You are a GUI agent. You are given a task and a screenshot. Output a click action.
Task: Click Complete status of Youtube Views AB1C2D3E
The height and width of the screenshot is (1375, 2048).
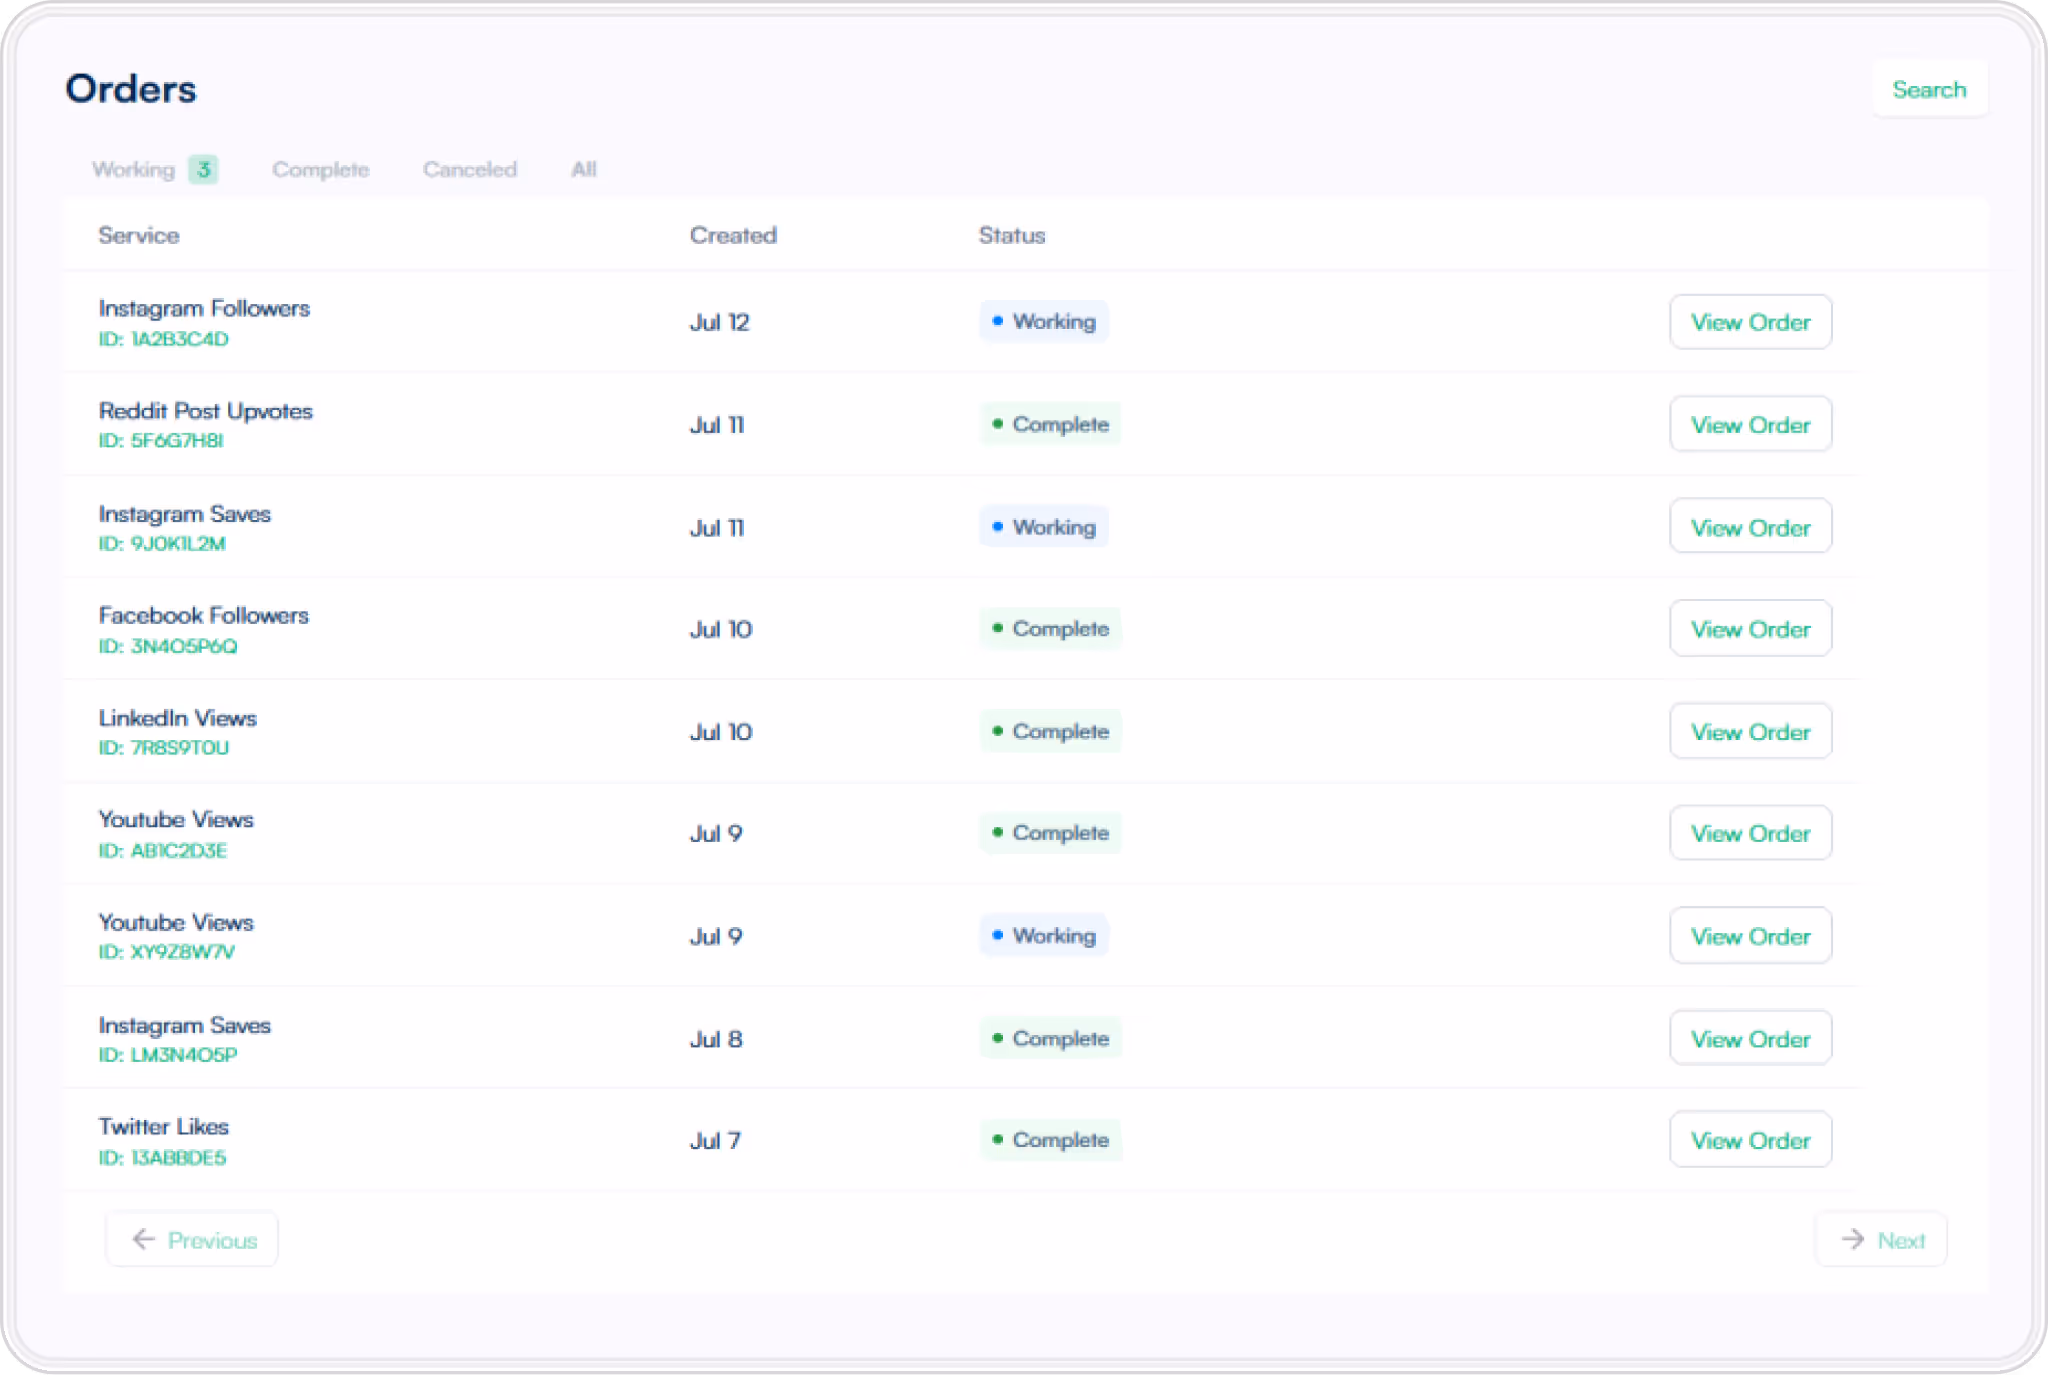[x=1050, y=833]
